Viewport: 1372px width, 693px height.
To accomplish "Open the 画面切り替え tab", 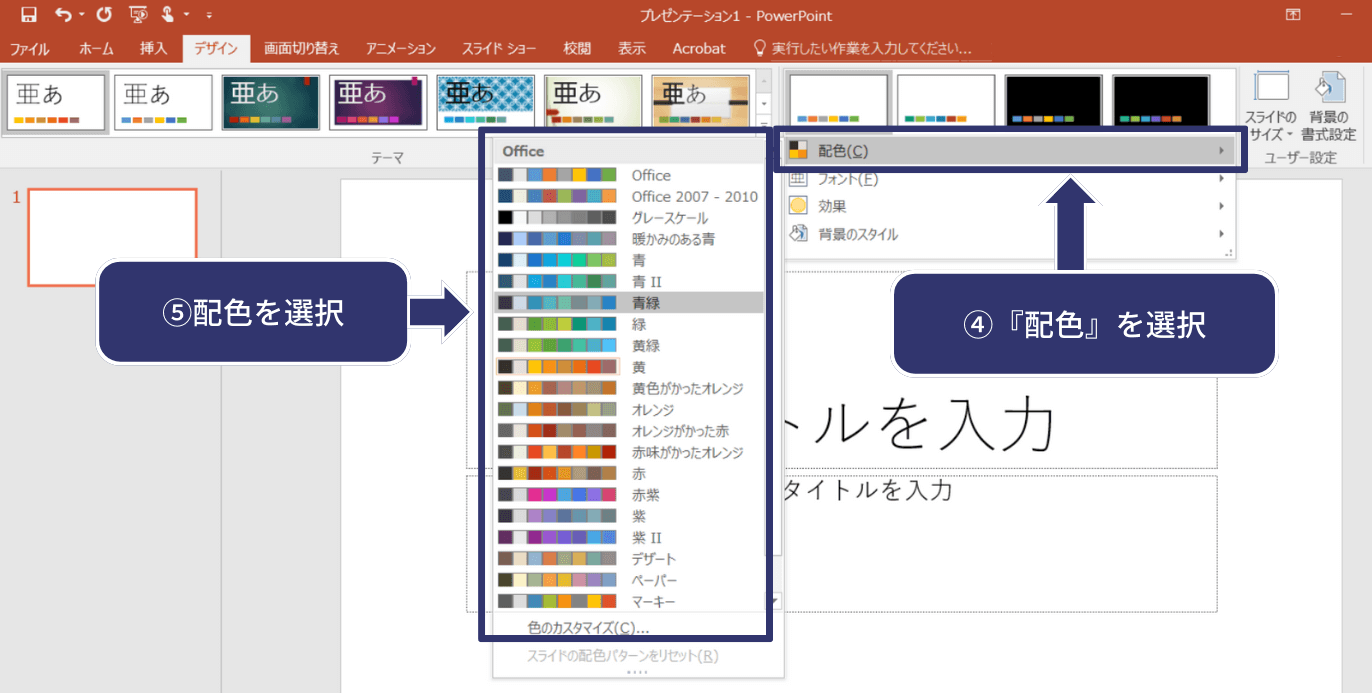I will pyautogui.click(x=301, y=48).
